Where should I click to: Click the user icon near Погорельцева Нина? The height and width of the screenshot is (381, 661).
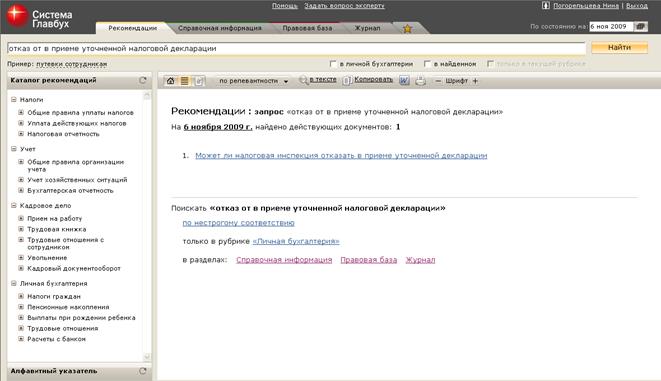pyautogui.click(x=545, y=5)
